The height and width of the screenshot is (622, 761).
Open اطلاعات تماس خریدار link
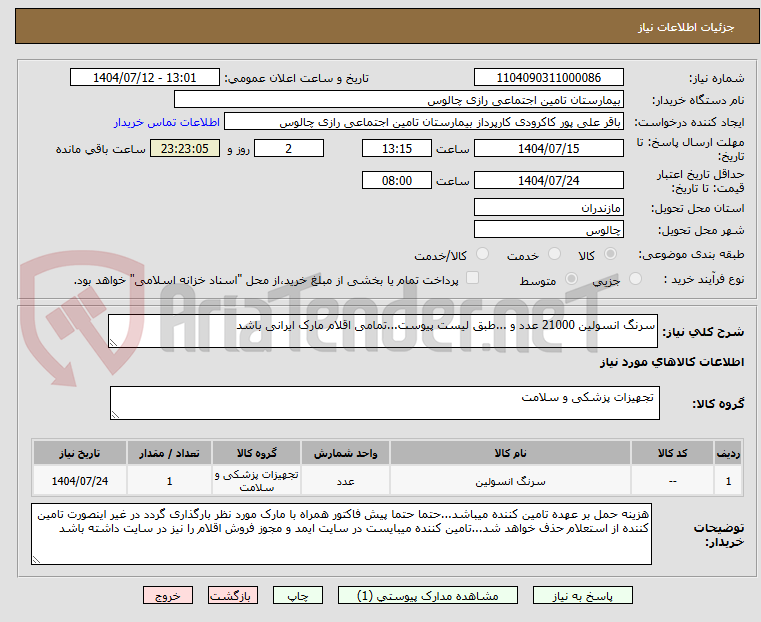pyautogui.click(x=167, y=122)
